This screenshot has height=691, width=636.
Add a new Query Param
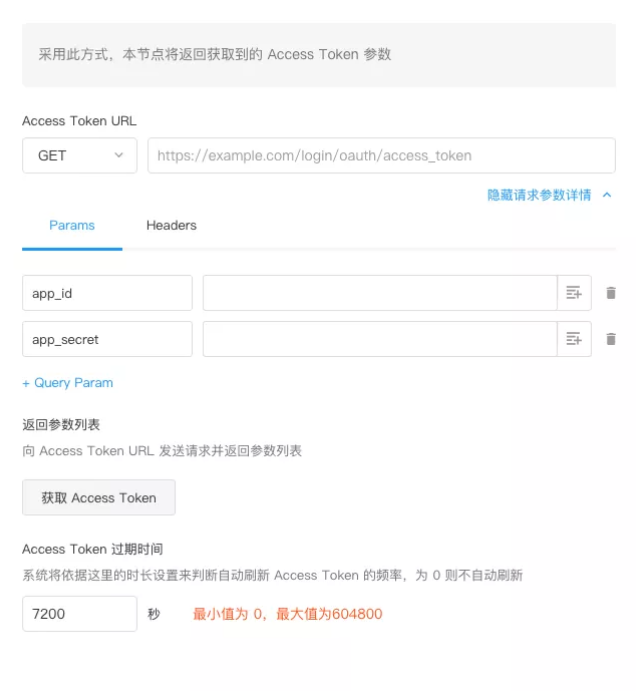point(68,382)
